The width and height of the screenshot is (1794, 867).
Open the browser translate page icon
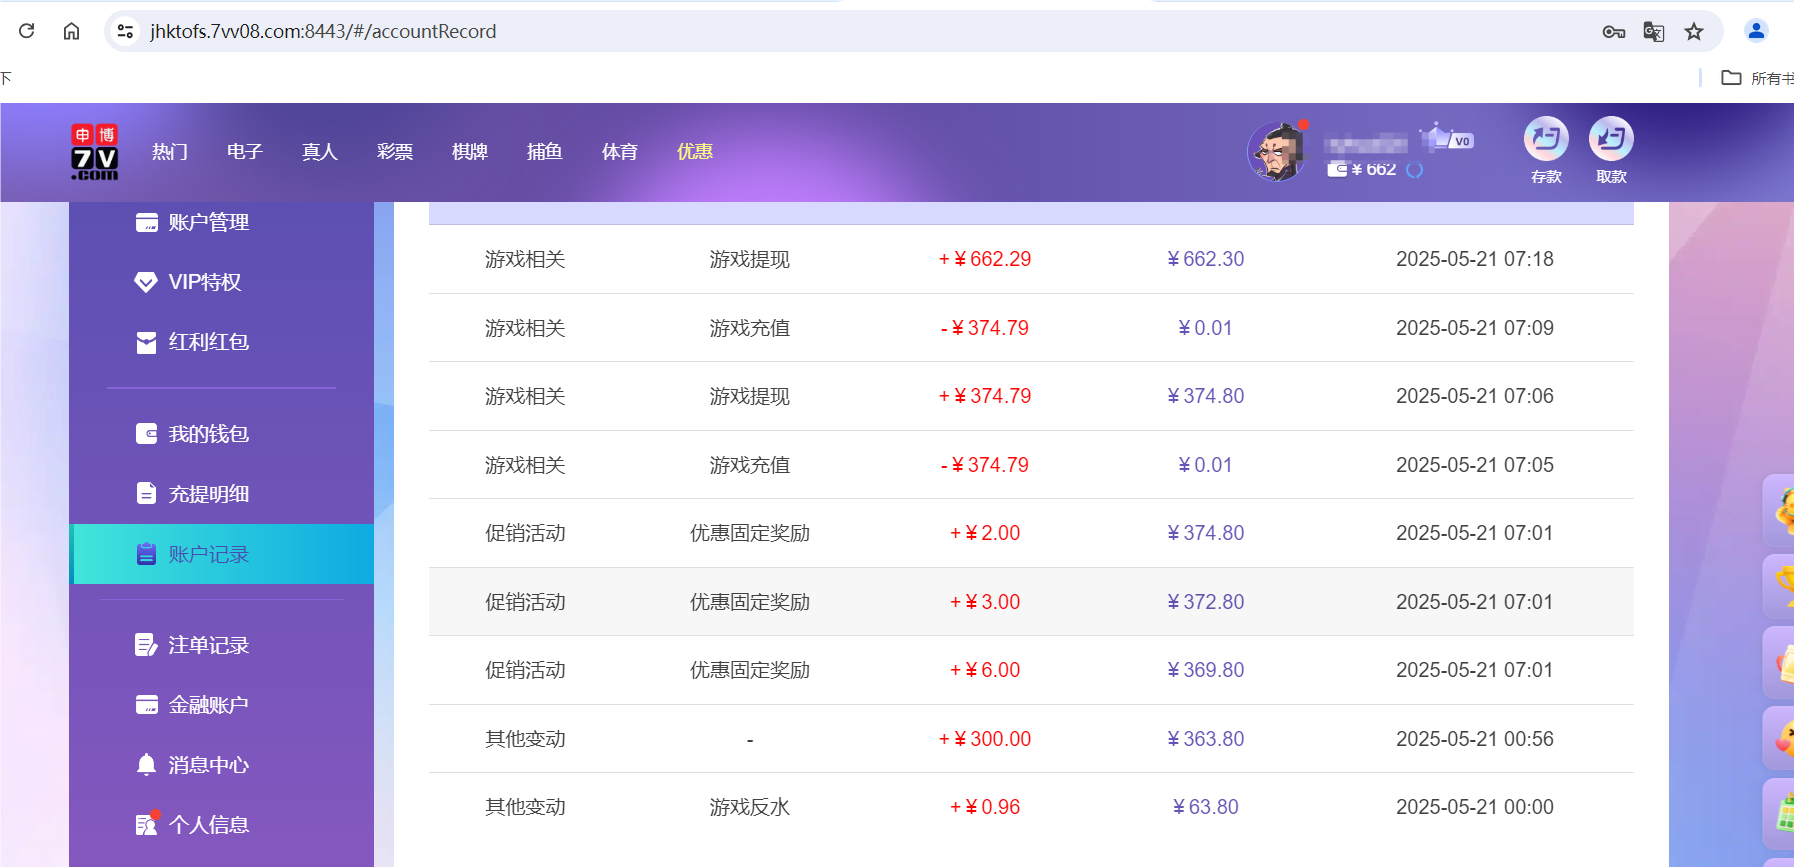[1653, 32]
